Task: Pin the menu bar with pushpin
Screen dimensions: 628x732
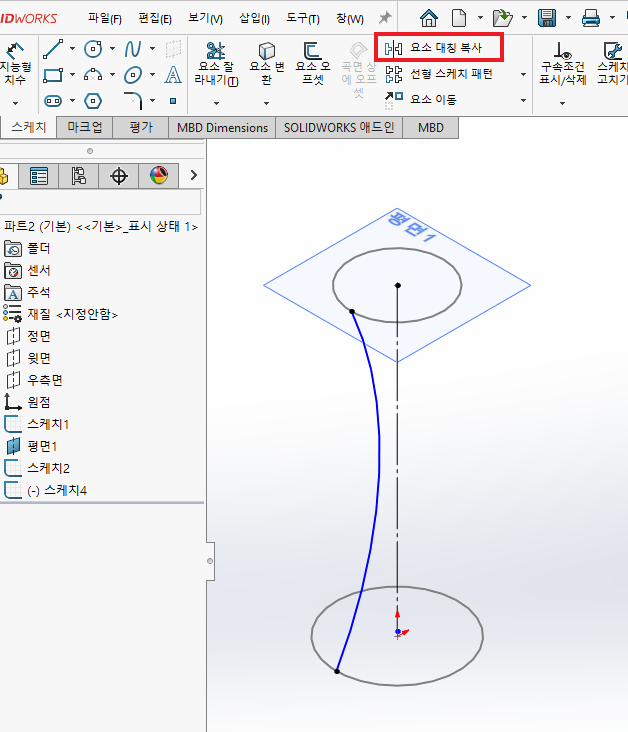Action: (x=385, y=18)
